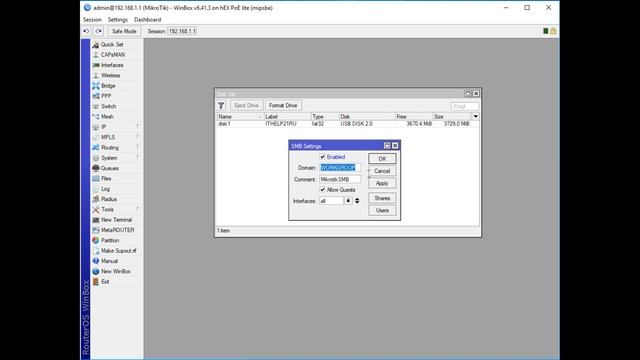The height and width of the screenshot is (360, 640).
Task: Click the Session address field
Action: pyautogui.click(x=182, y=31)
